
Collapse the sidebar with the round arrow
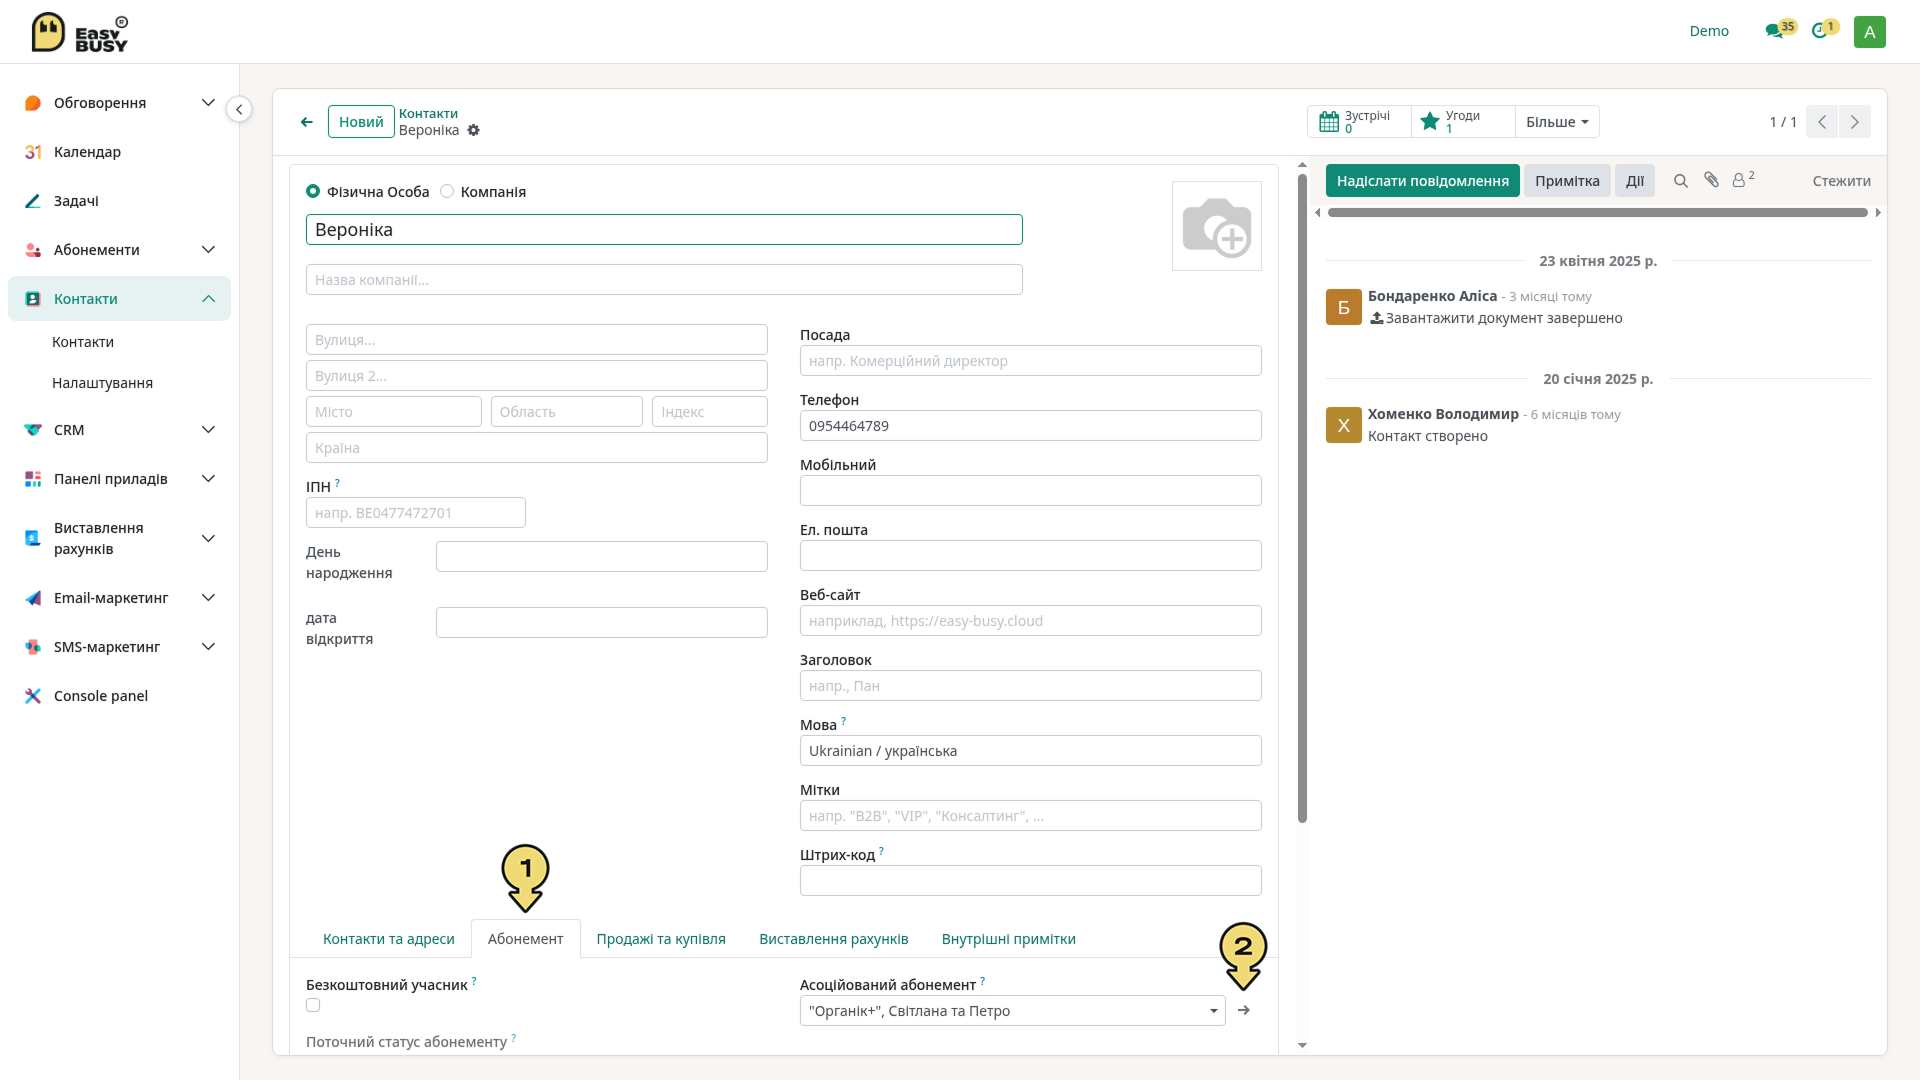[239, 109]
